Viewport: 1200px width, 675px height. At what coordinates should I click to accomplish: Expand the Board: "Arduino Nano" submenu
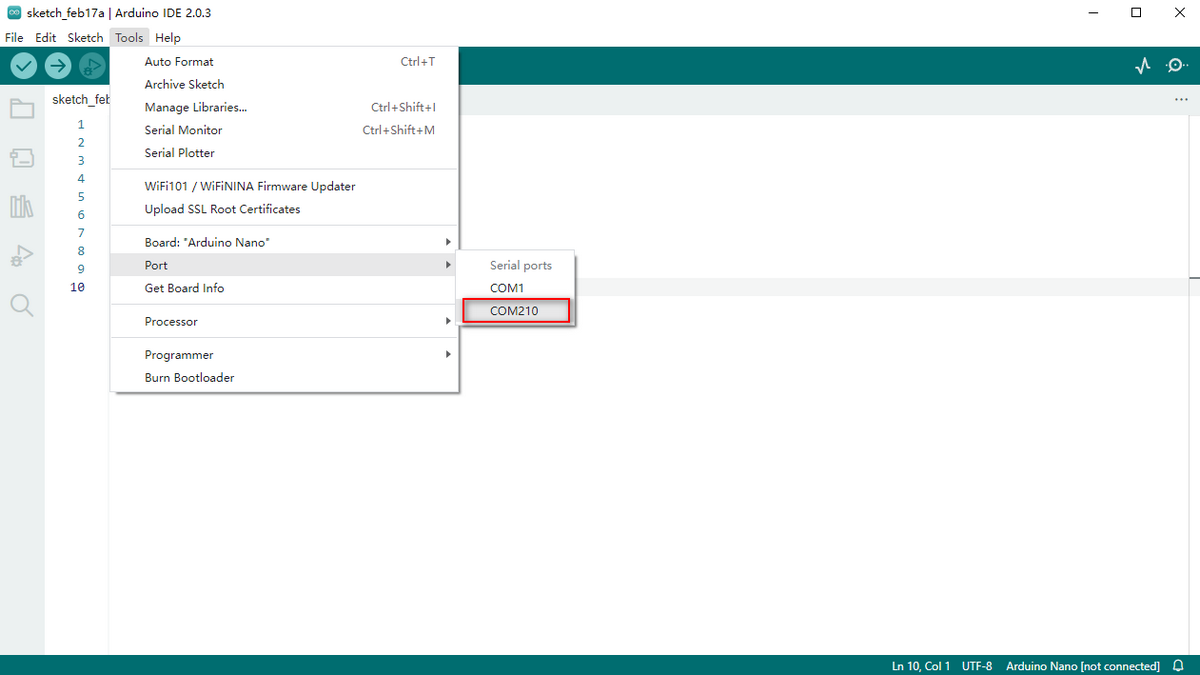285,242
